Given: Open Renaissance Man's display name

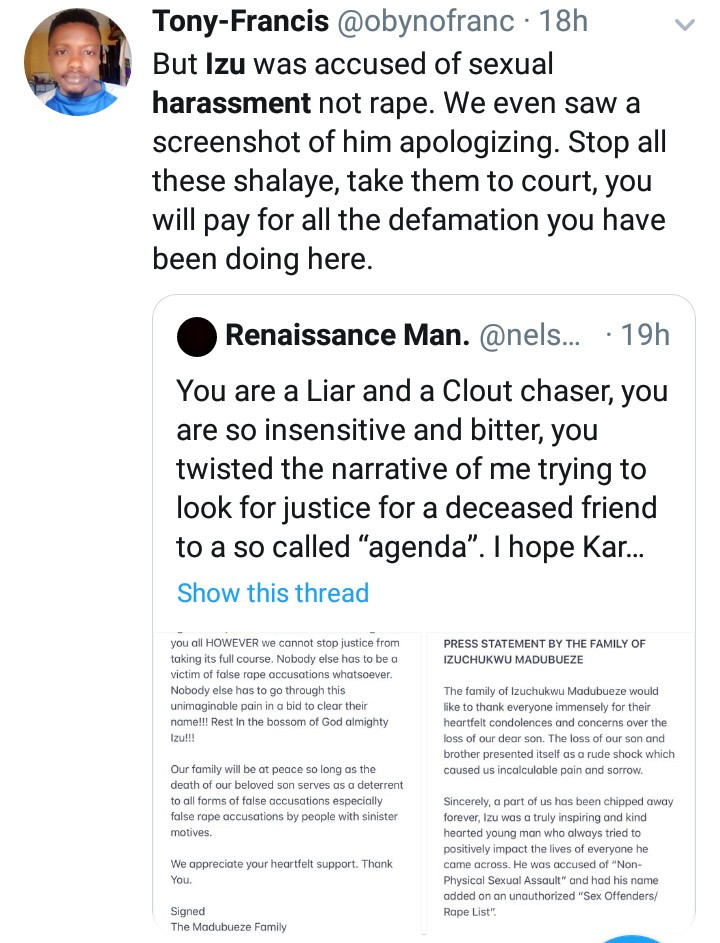Looking at the screenshot, I should coord(347,335).
